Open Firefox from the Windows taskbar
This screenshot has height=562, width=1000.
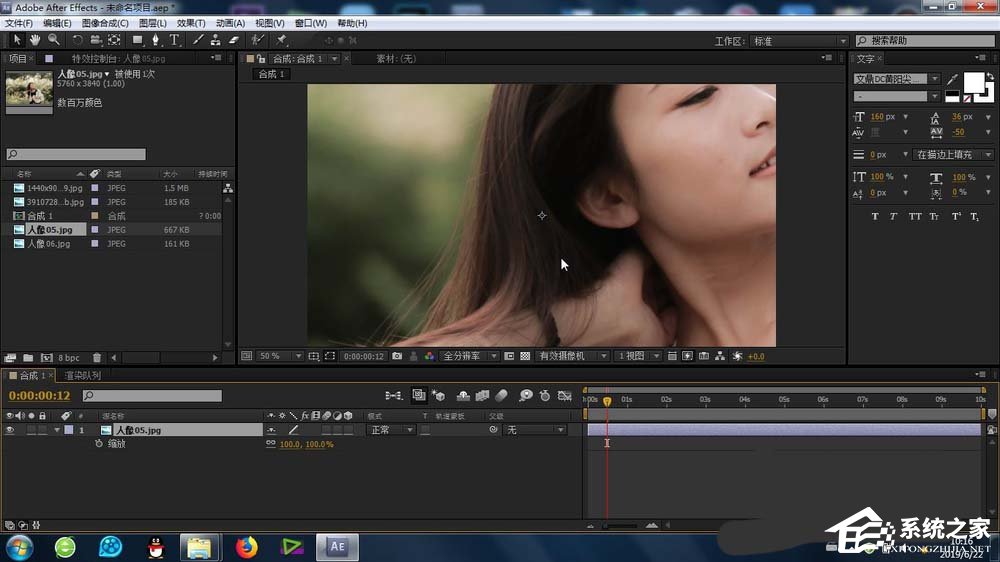click(x=246, y=547)
